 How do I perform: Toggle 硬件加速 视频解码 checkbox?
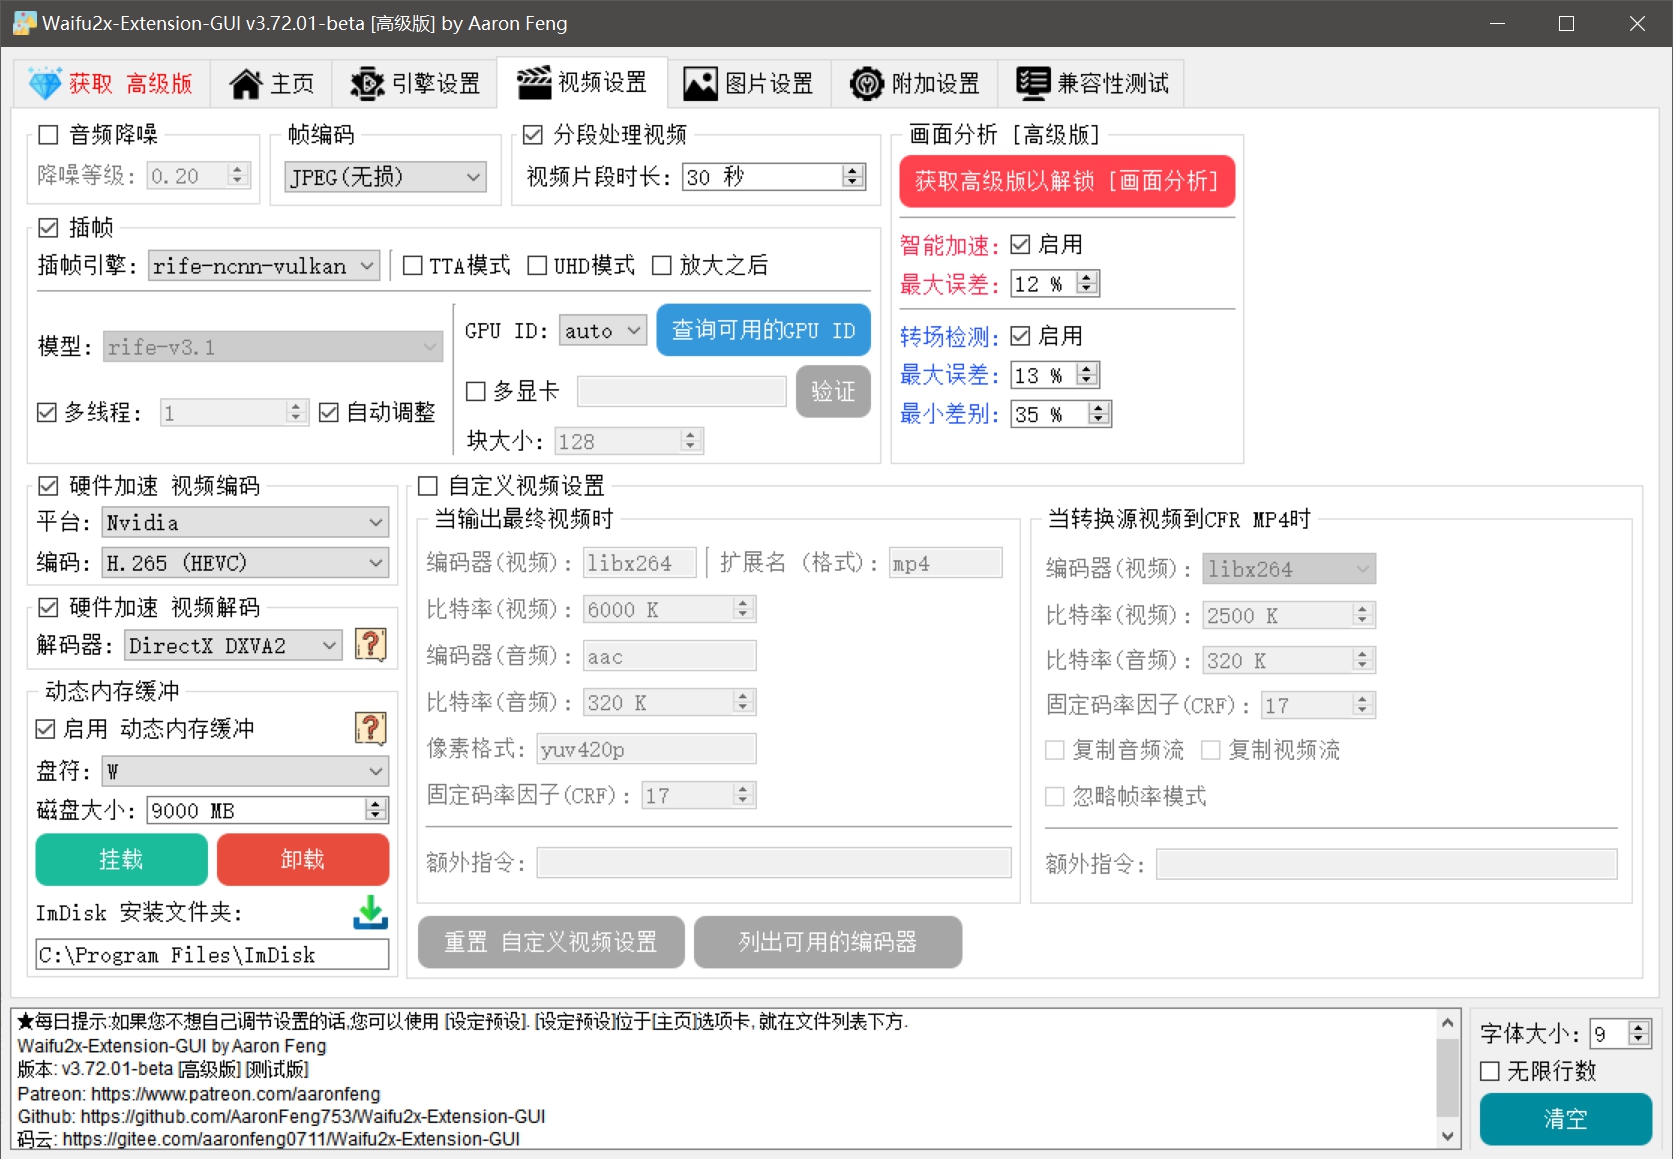[x=48, y=607]
